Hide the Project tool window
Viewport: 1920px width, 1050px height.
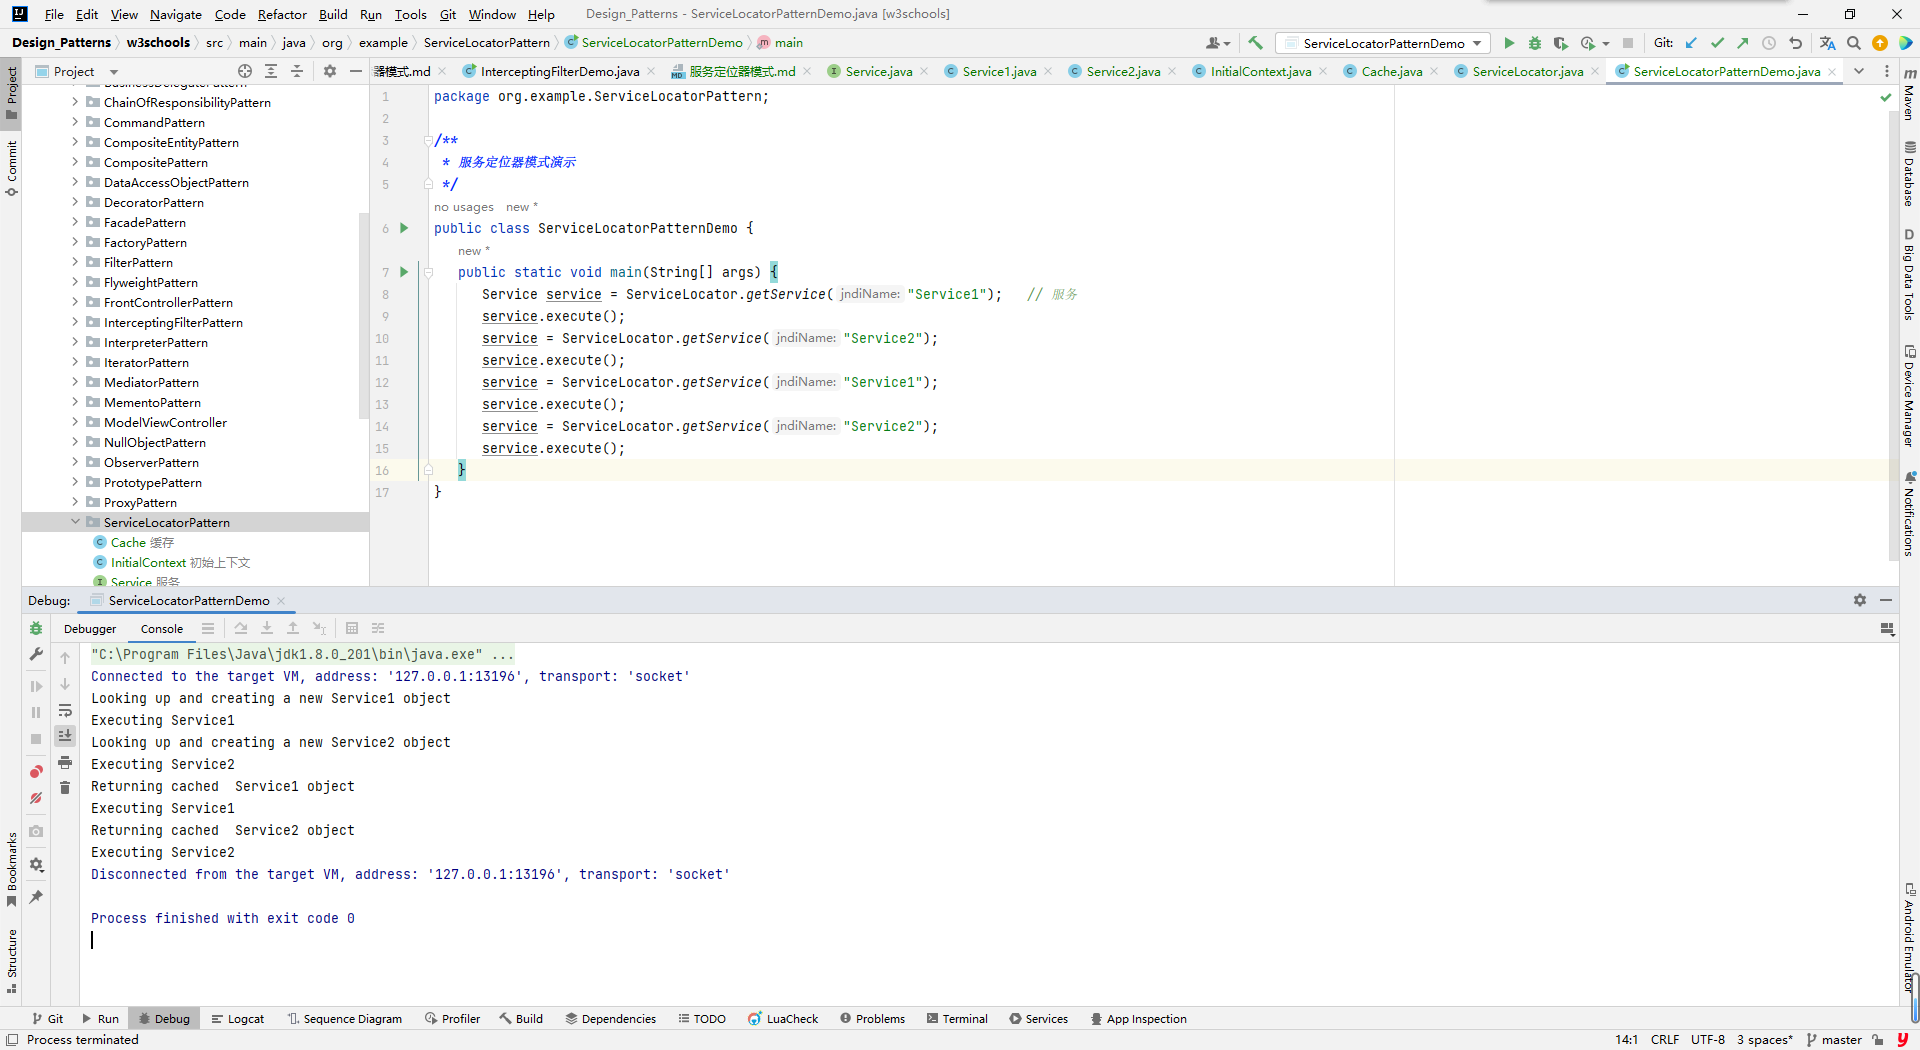coord(355,71)
